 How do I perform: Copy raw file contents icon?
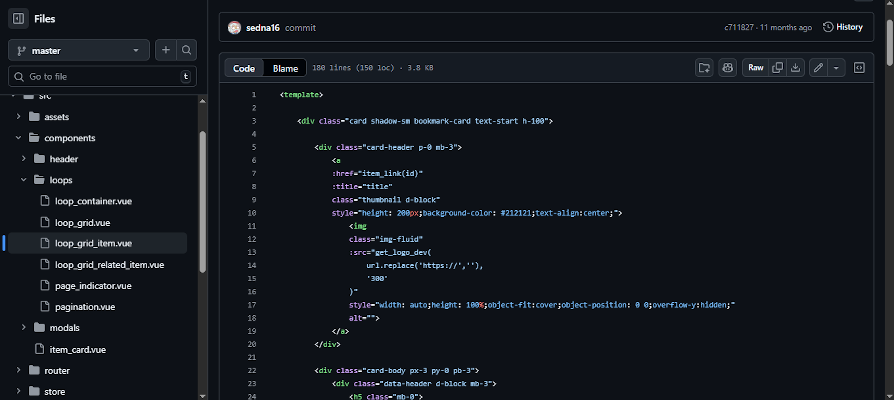[777, 68]
